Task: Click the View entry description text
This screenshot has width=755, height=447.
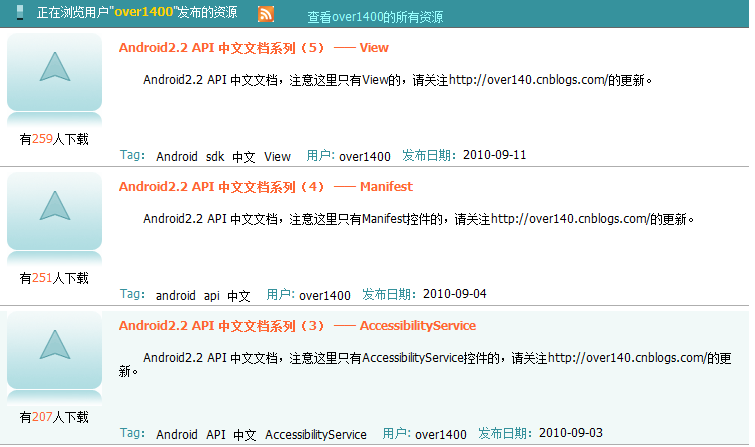Action: (x=398, y=80)
